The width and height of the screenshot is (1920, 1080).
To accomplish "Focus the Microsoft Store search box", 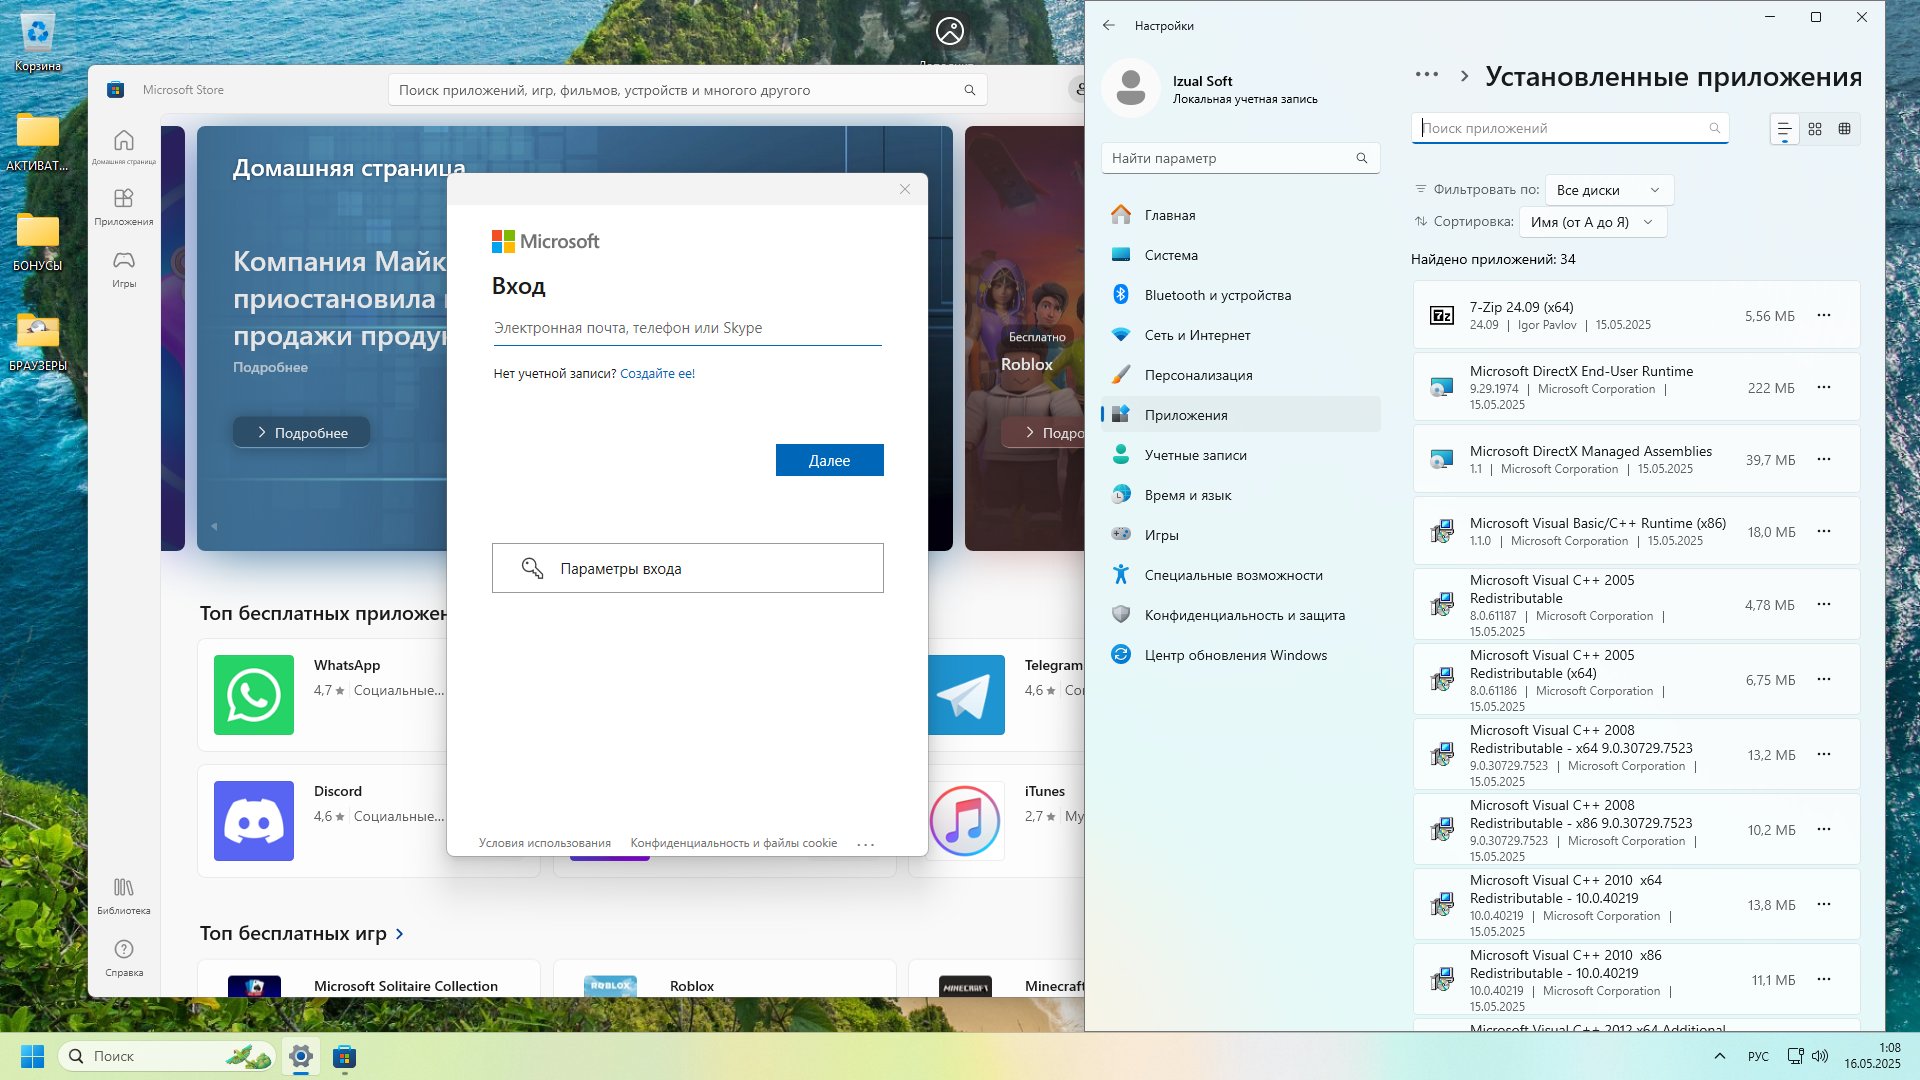I will click(x=687, y=90).
